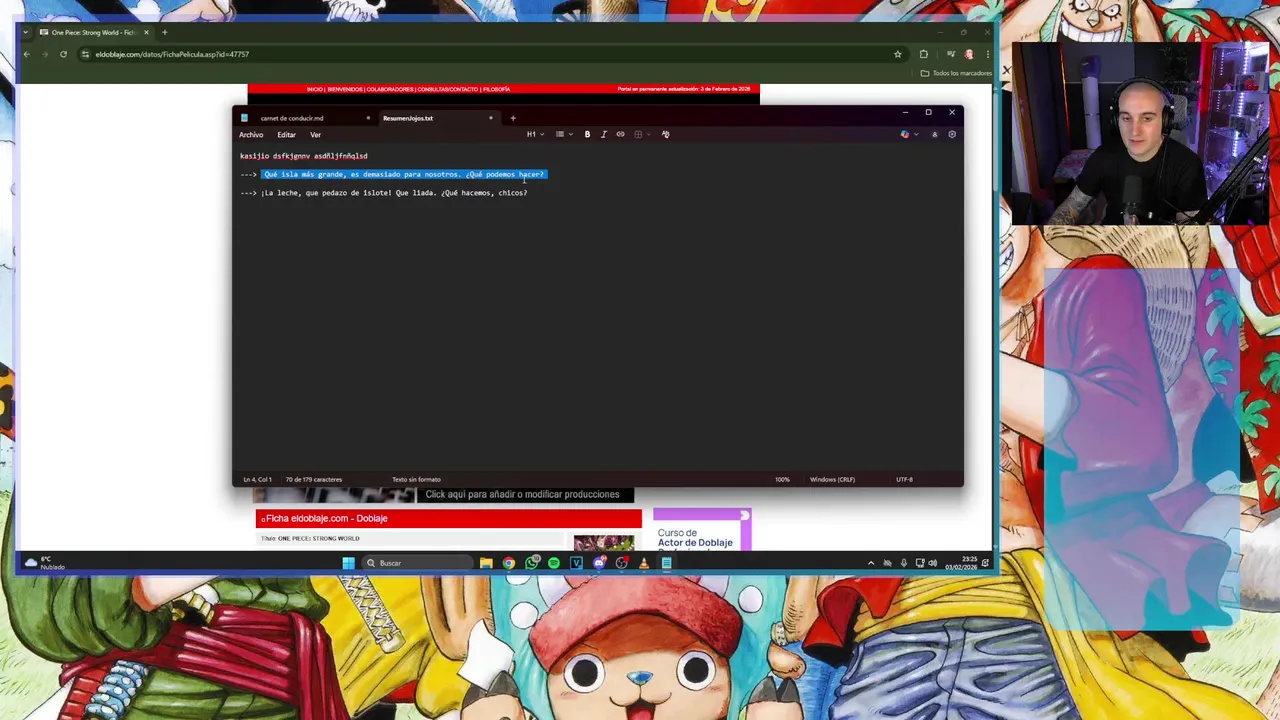The width and height of the screenshot is (1280, 720).
Task: Click the 'kasijio dsfkjgnnv asdñljfnñqlsd' text line
Action: coord(303,156)
